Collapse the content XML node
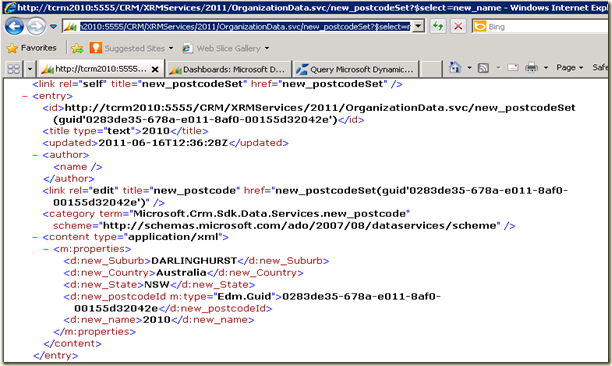 (35, 237)
